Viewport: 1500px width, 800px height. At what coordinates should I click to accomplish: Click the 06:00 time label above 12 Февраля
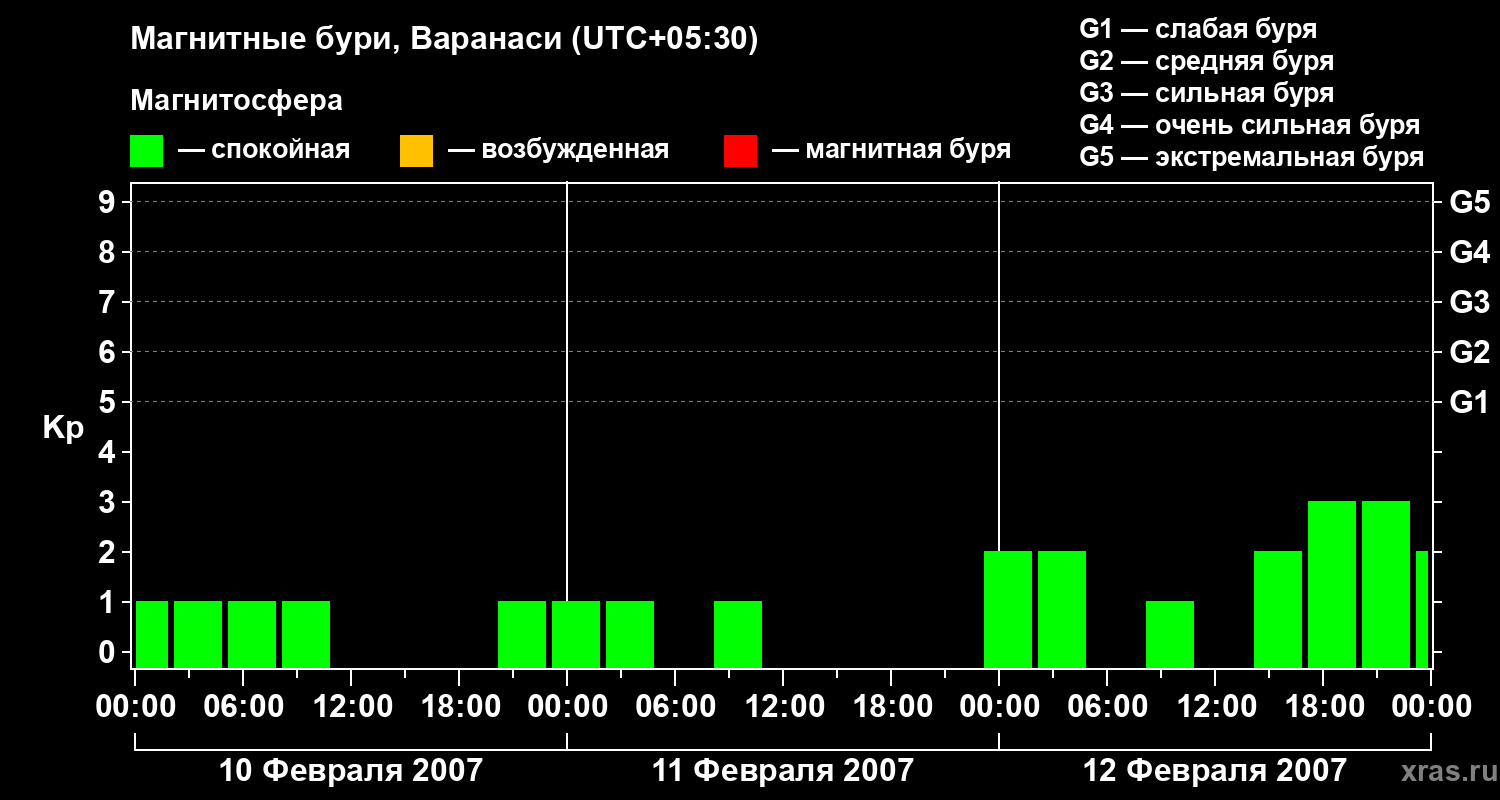[x=1107, y=707]
